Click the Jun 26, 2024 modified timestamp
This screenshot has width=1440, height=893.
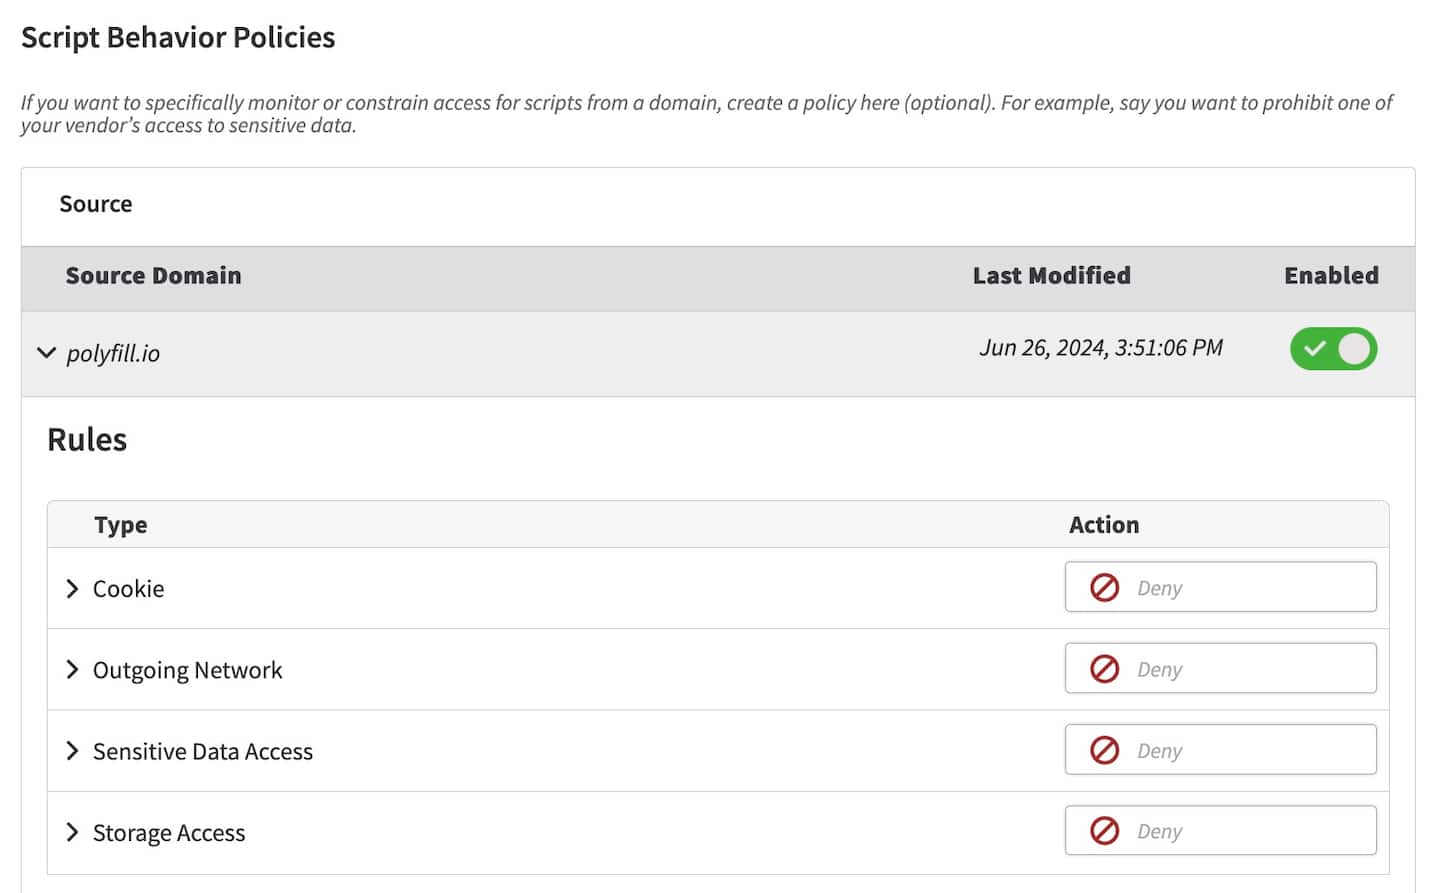click(x=1100, y=348)
